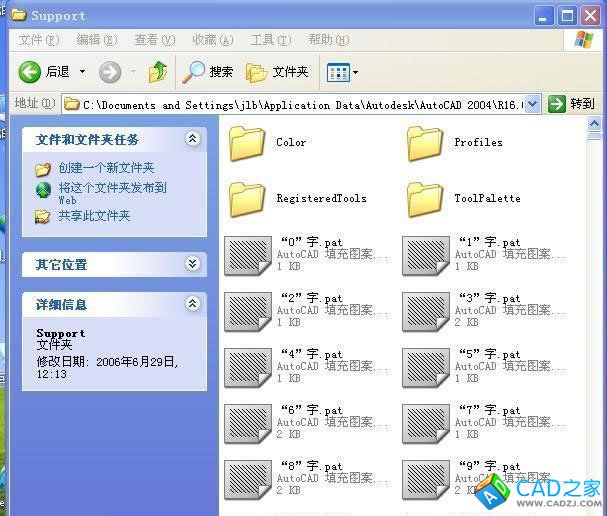607x516 pixels.
Task: Collapse the 文件和文件夹任务 panel
Action: click(x=192, y=139)
